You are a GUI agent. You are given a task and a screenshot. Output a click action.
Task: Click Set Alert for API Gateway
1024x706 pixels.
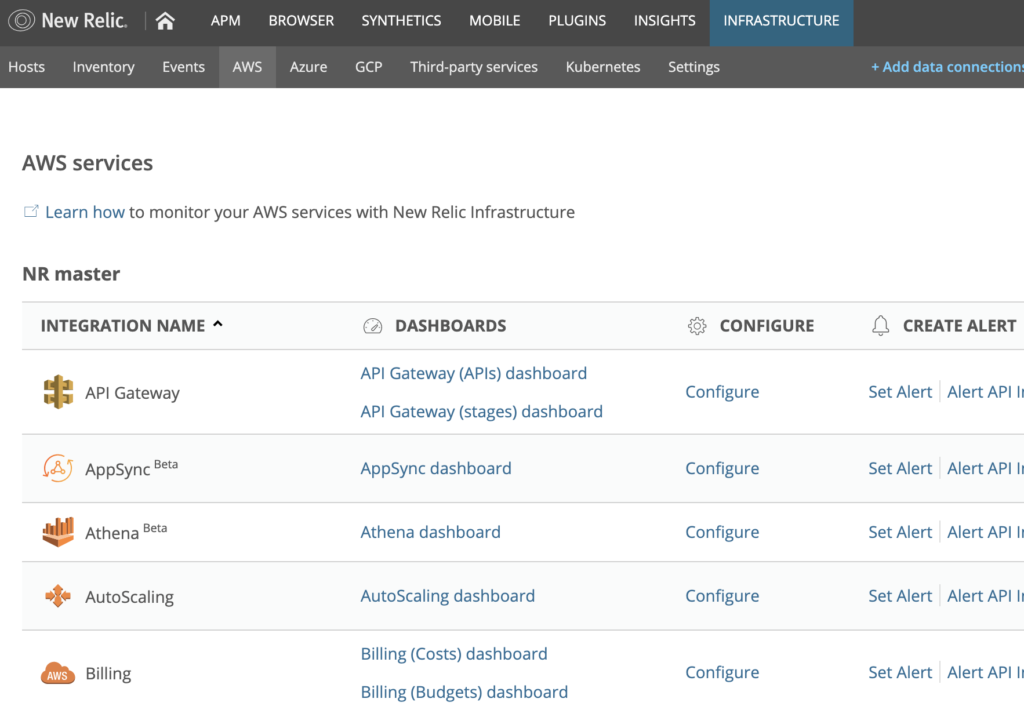(x=900, y=392)
